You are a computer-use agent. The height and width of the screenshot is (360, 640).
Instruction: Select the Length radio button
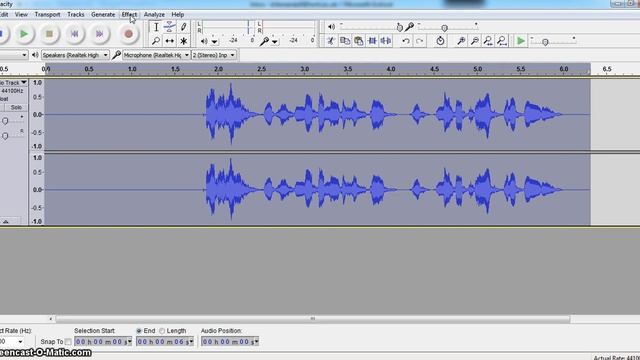click(x=162, y=331)
